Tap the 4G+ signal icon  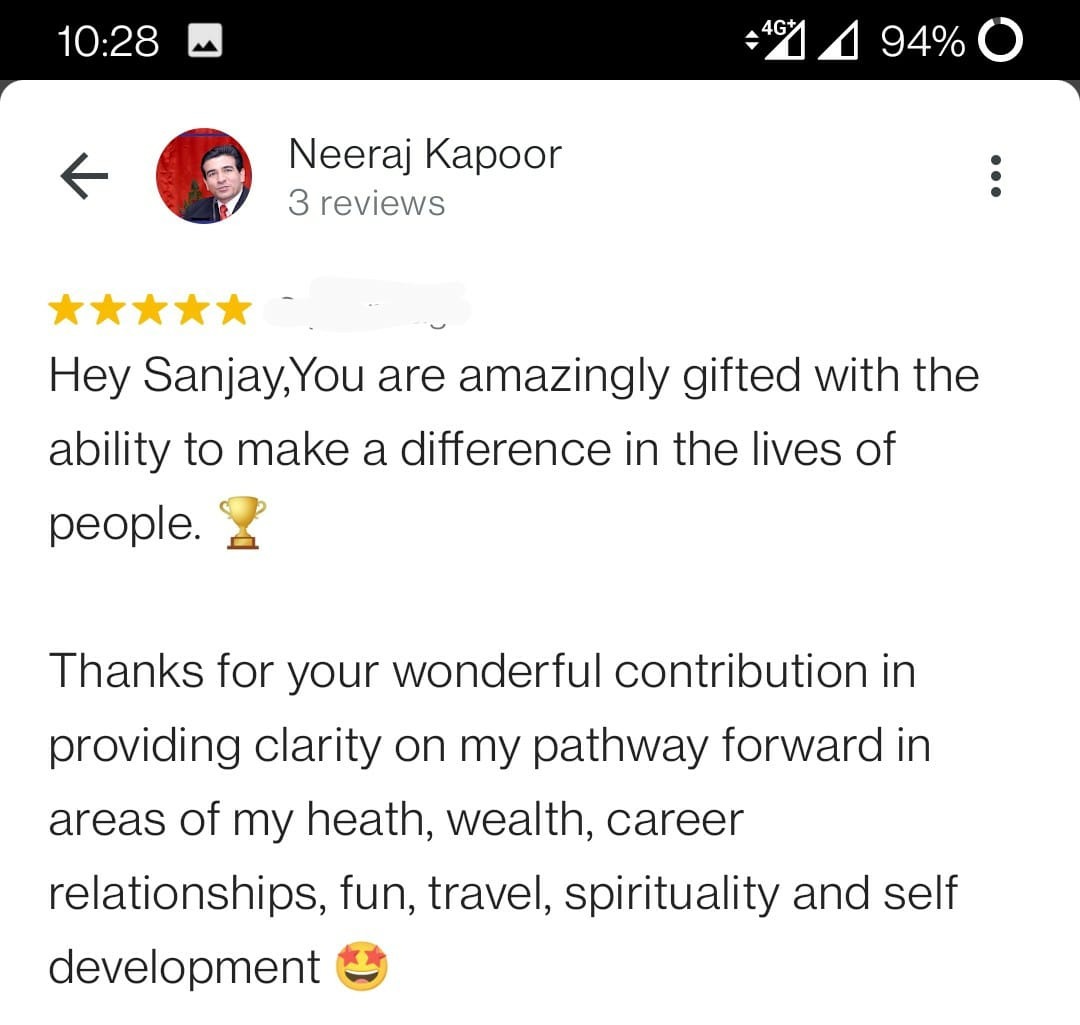[776, 40]
